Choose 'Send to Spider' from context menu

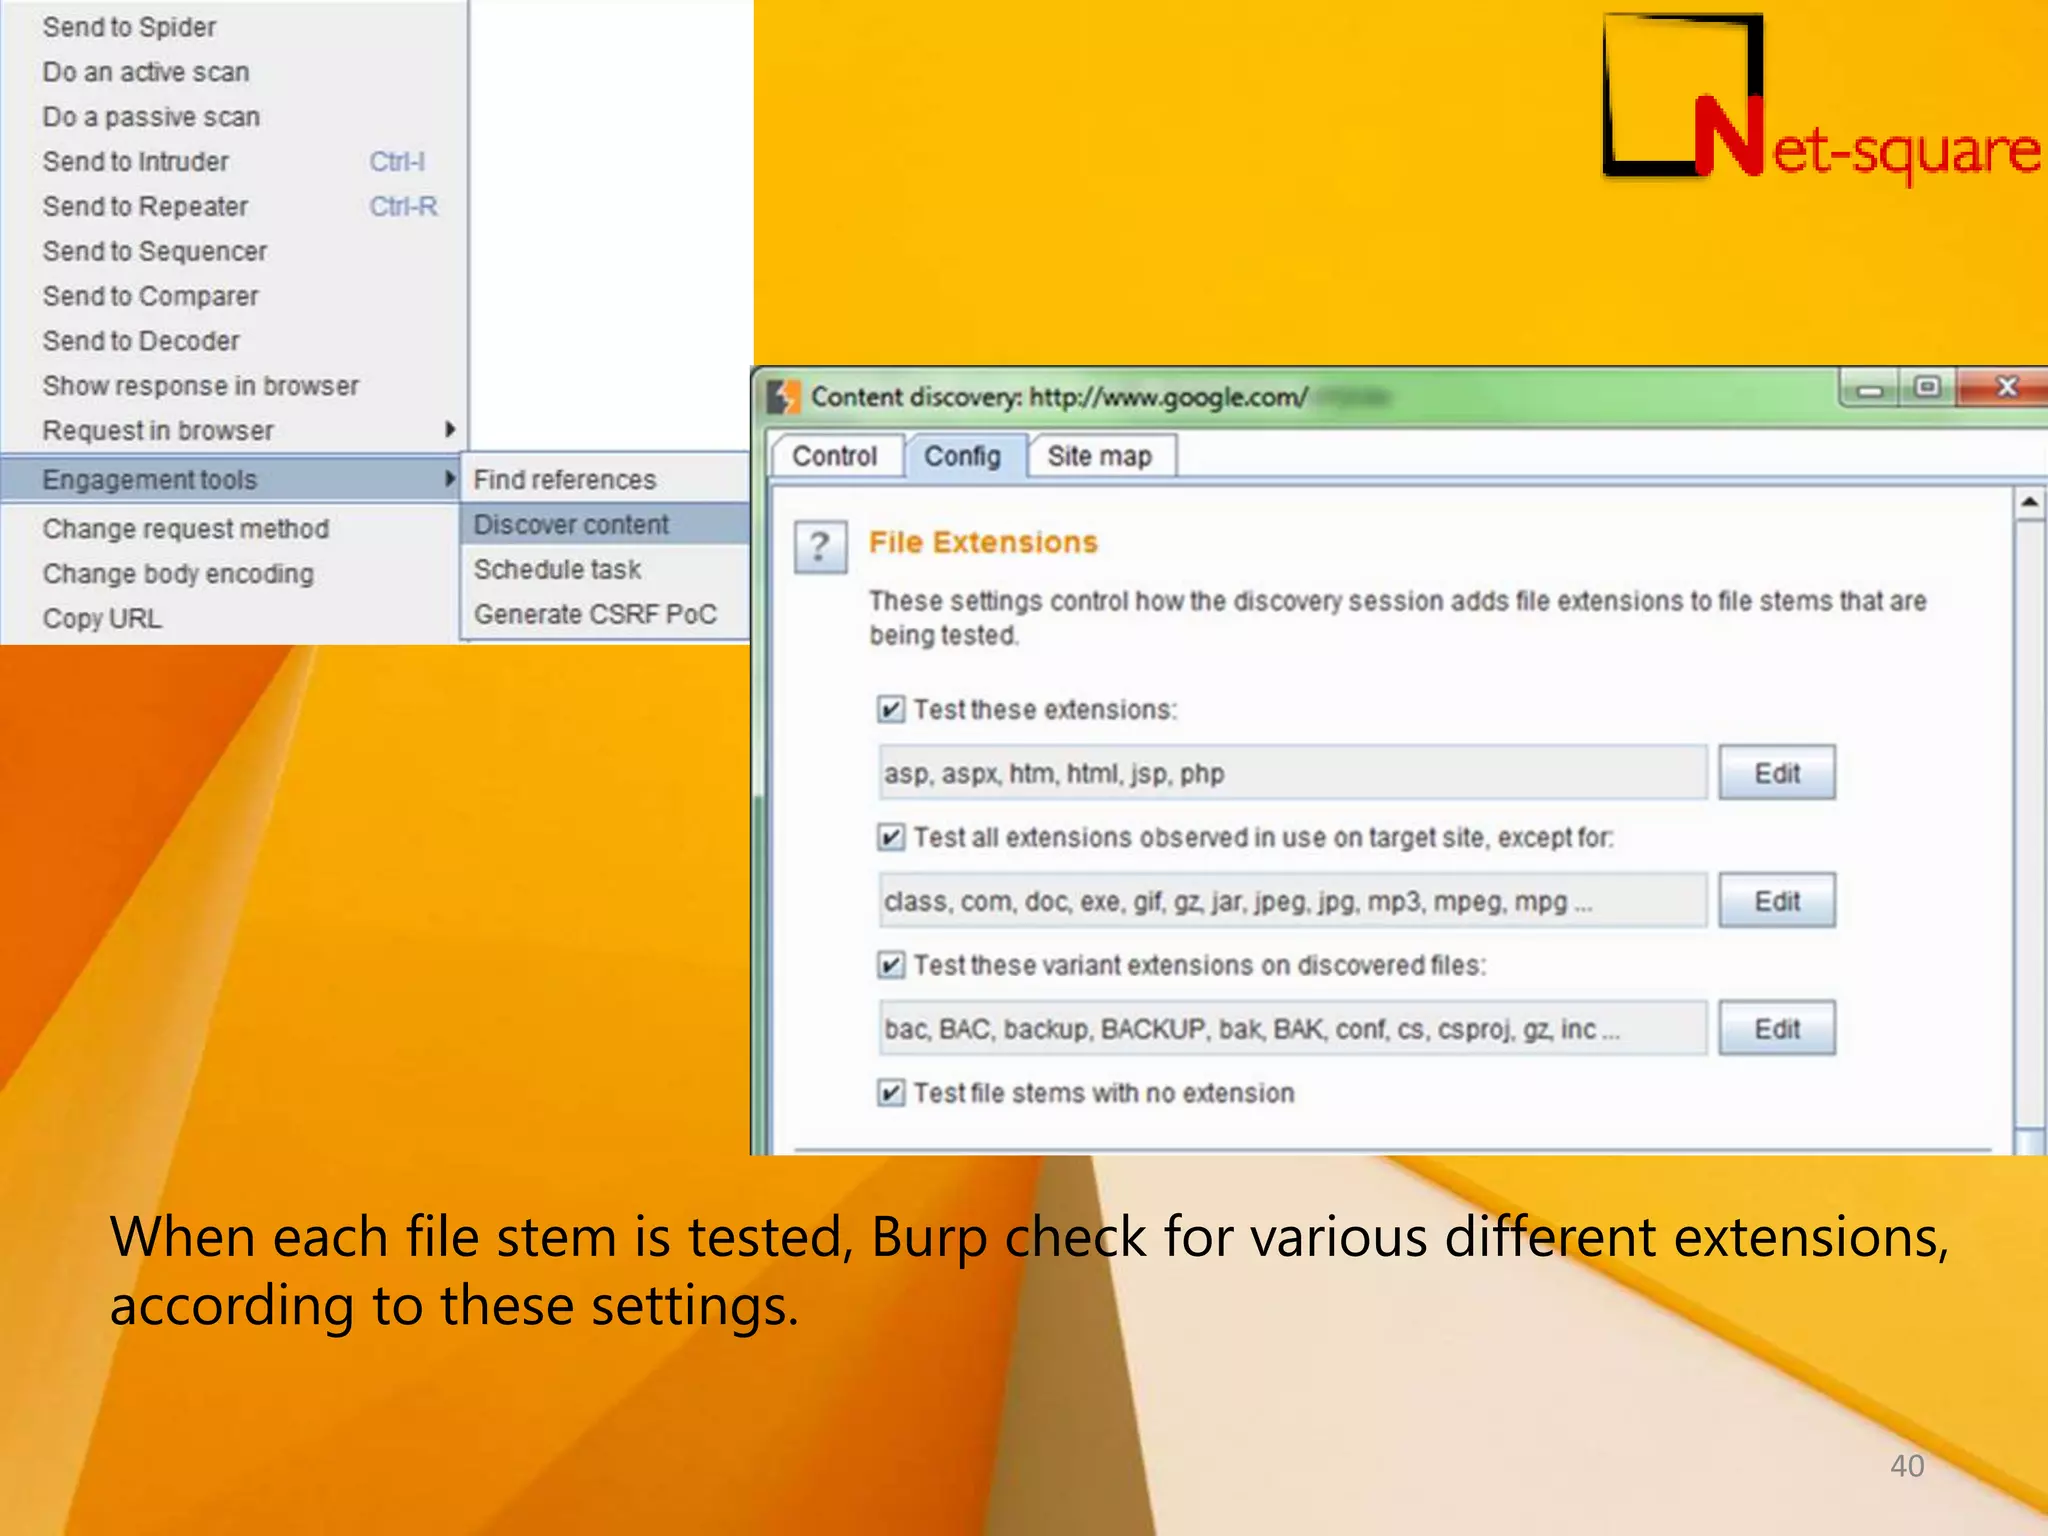coord(232,27)
